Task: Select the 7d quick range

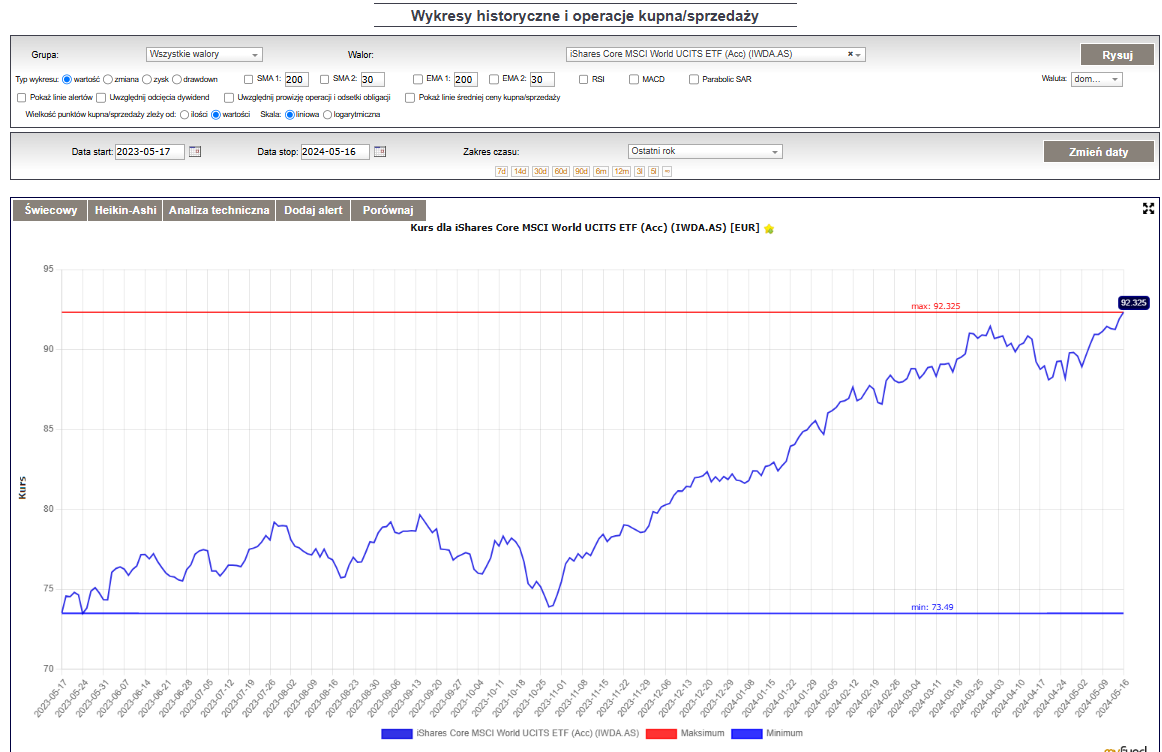Action: click(502, 171)
